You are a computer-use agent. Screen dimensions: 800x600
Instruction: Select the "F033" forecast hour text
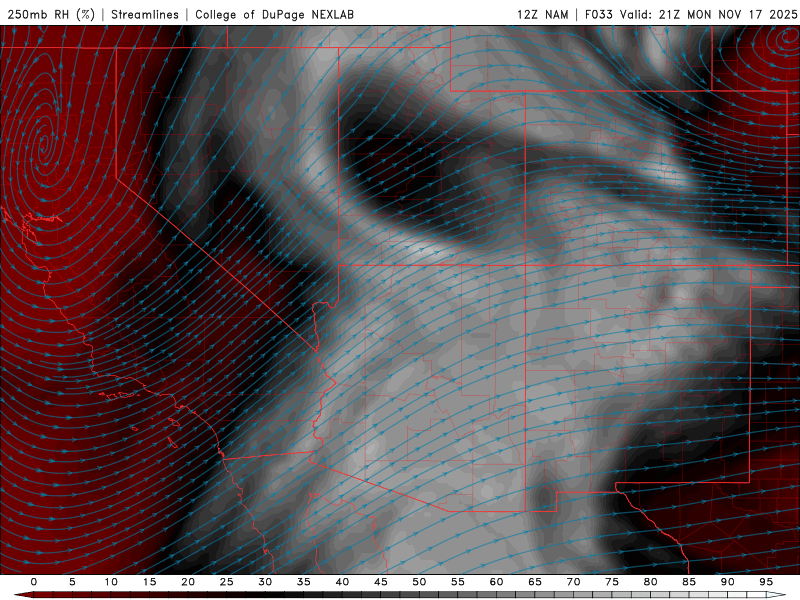pos(599,14)
